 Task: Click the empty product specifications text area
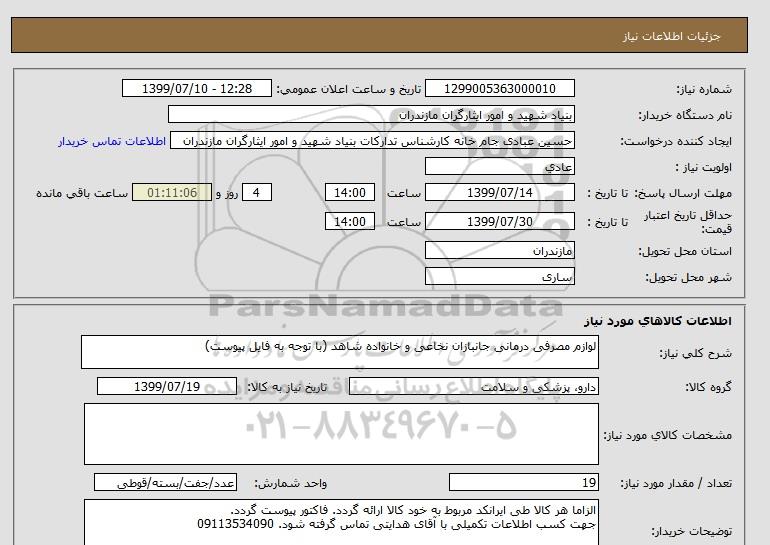(341, 434)
